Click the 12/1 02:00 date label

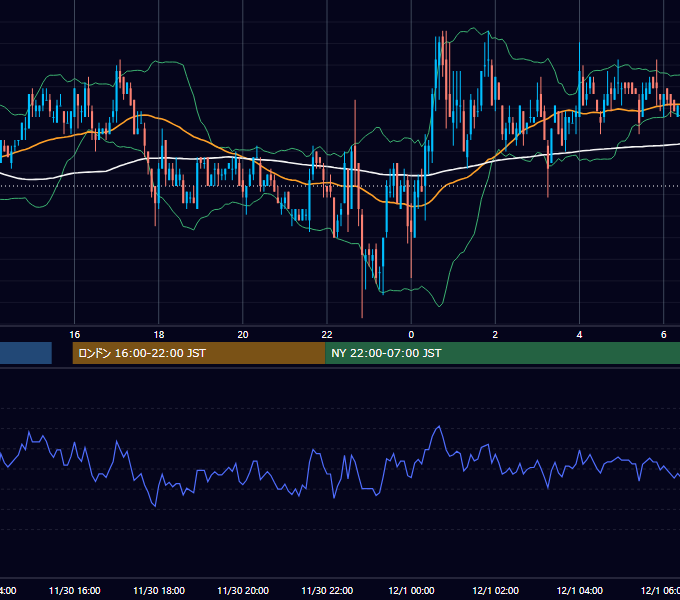(x=495, y=590)
